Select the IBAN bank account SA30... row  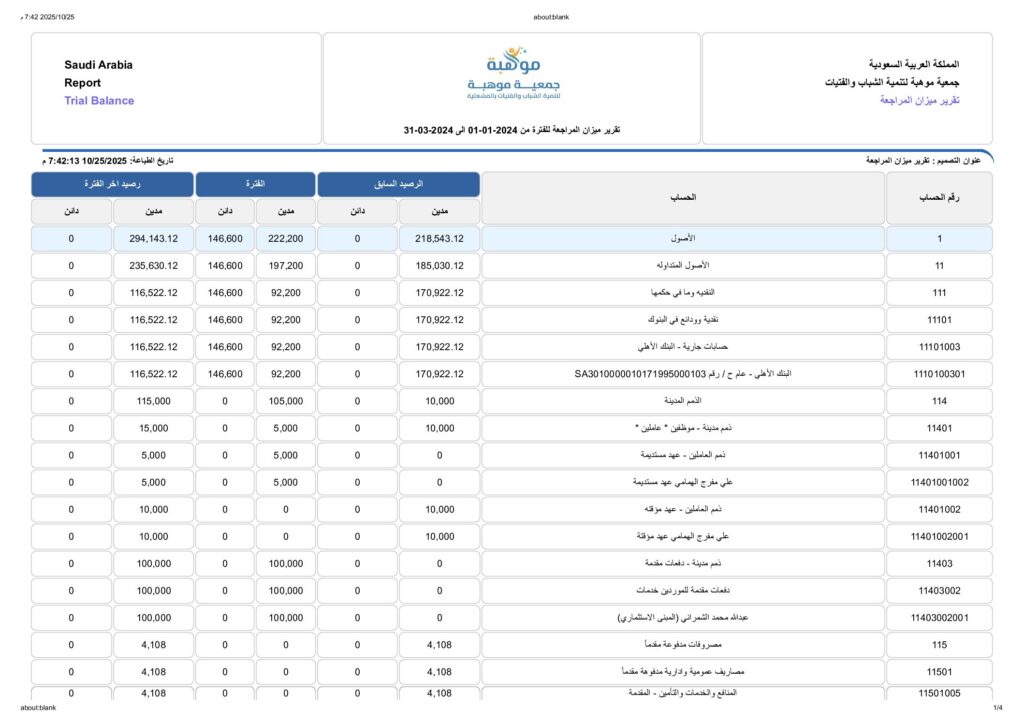[682, 374]
